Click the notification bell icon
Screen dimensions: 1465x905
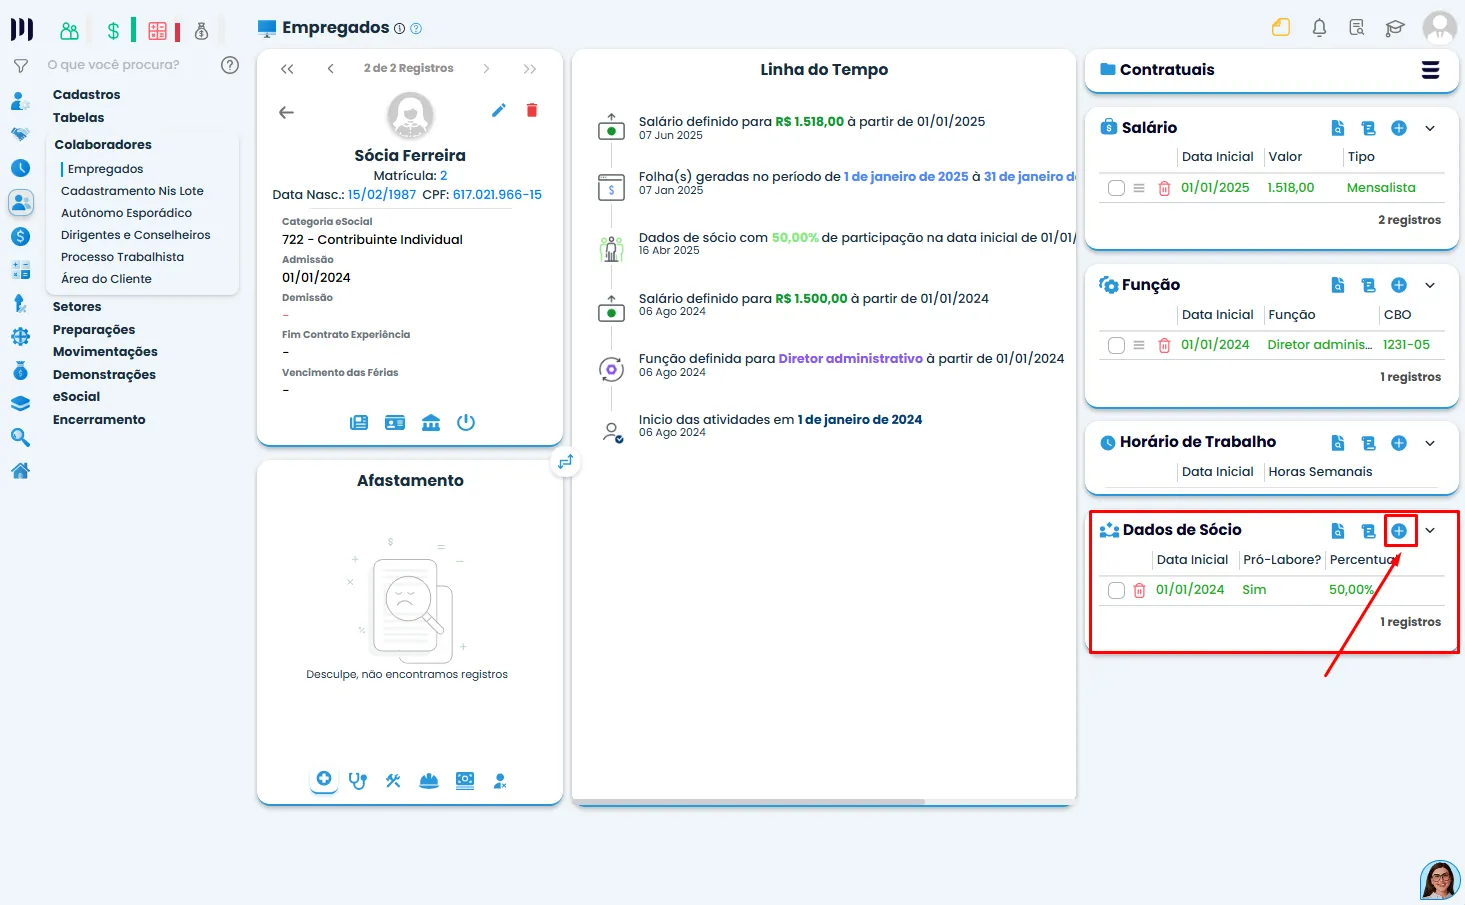(x=1319, y=28)
